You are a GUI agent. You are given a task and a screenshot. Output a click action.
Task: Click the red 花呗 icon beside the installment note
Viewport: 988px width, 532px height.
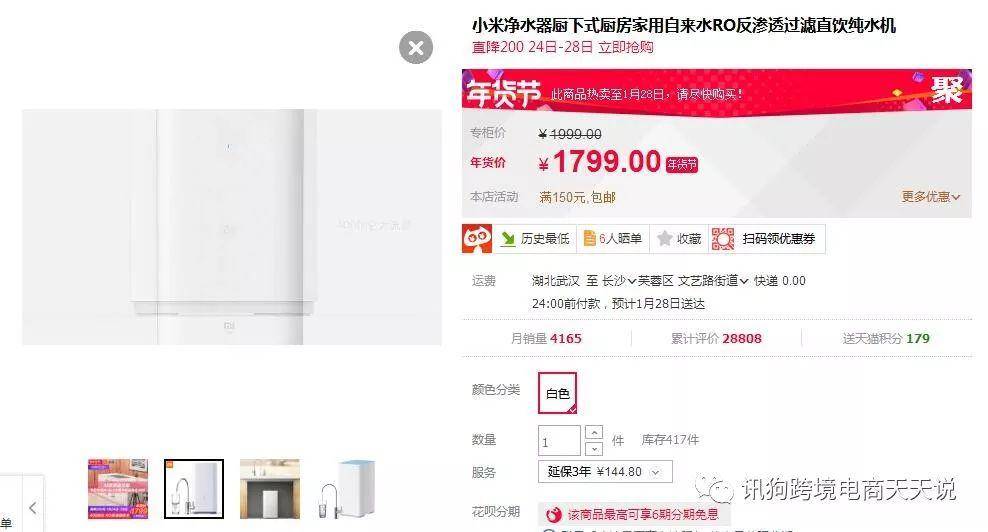click(553, 515)
